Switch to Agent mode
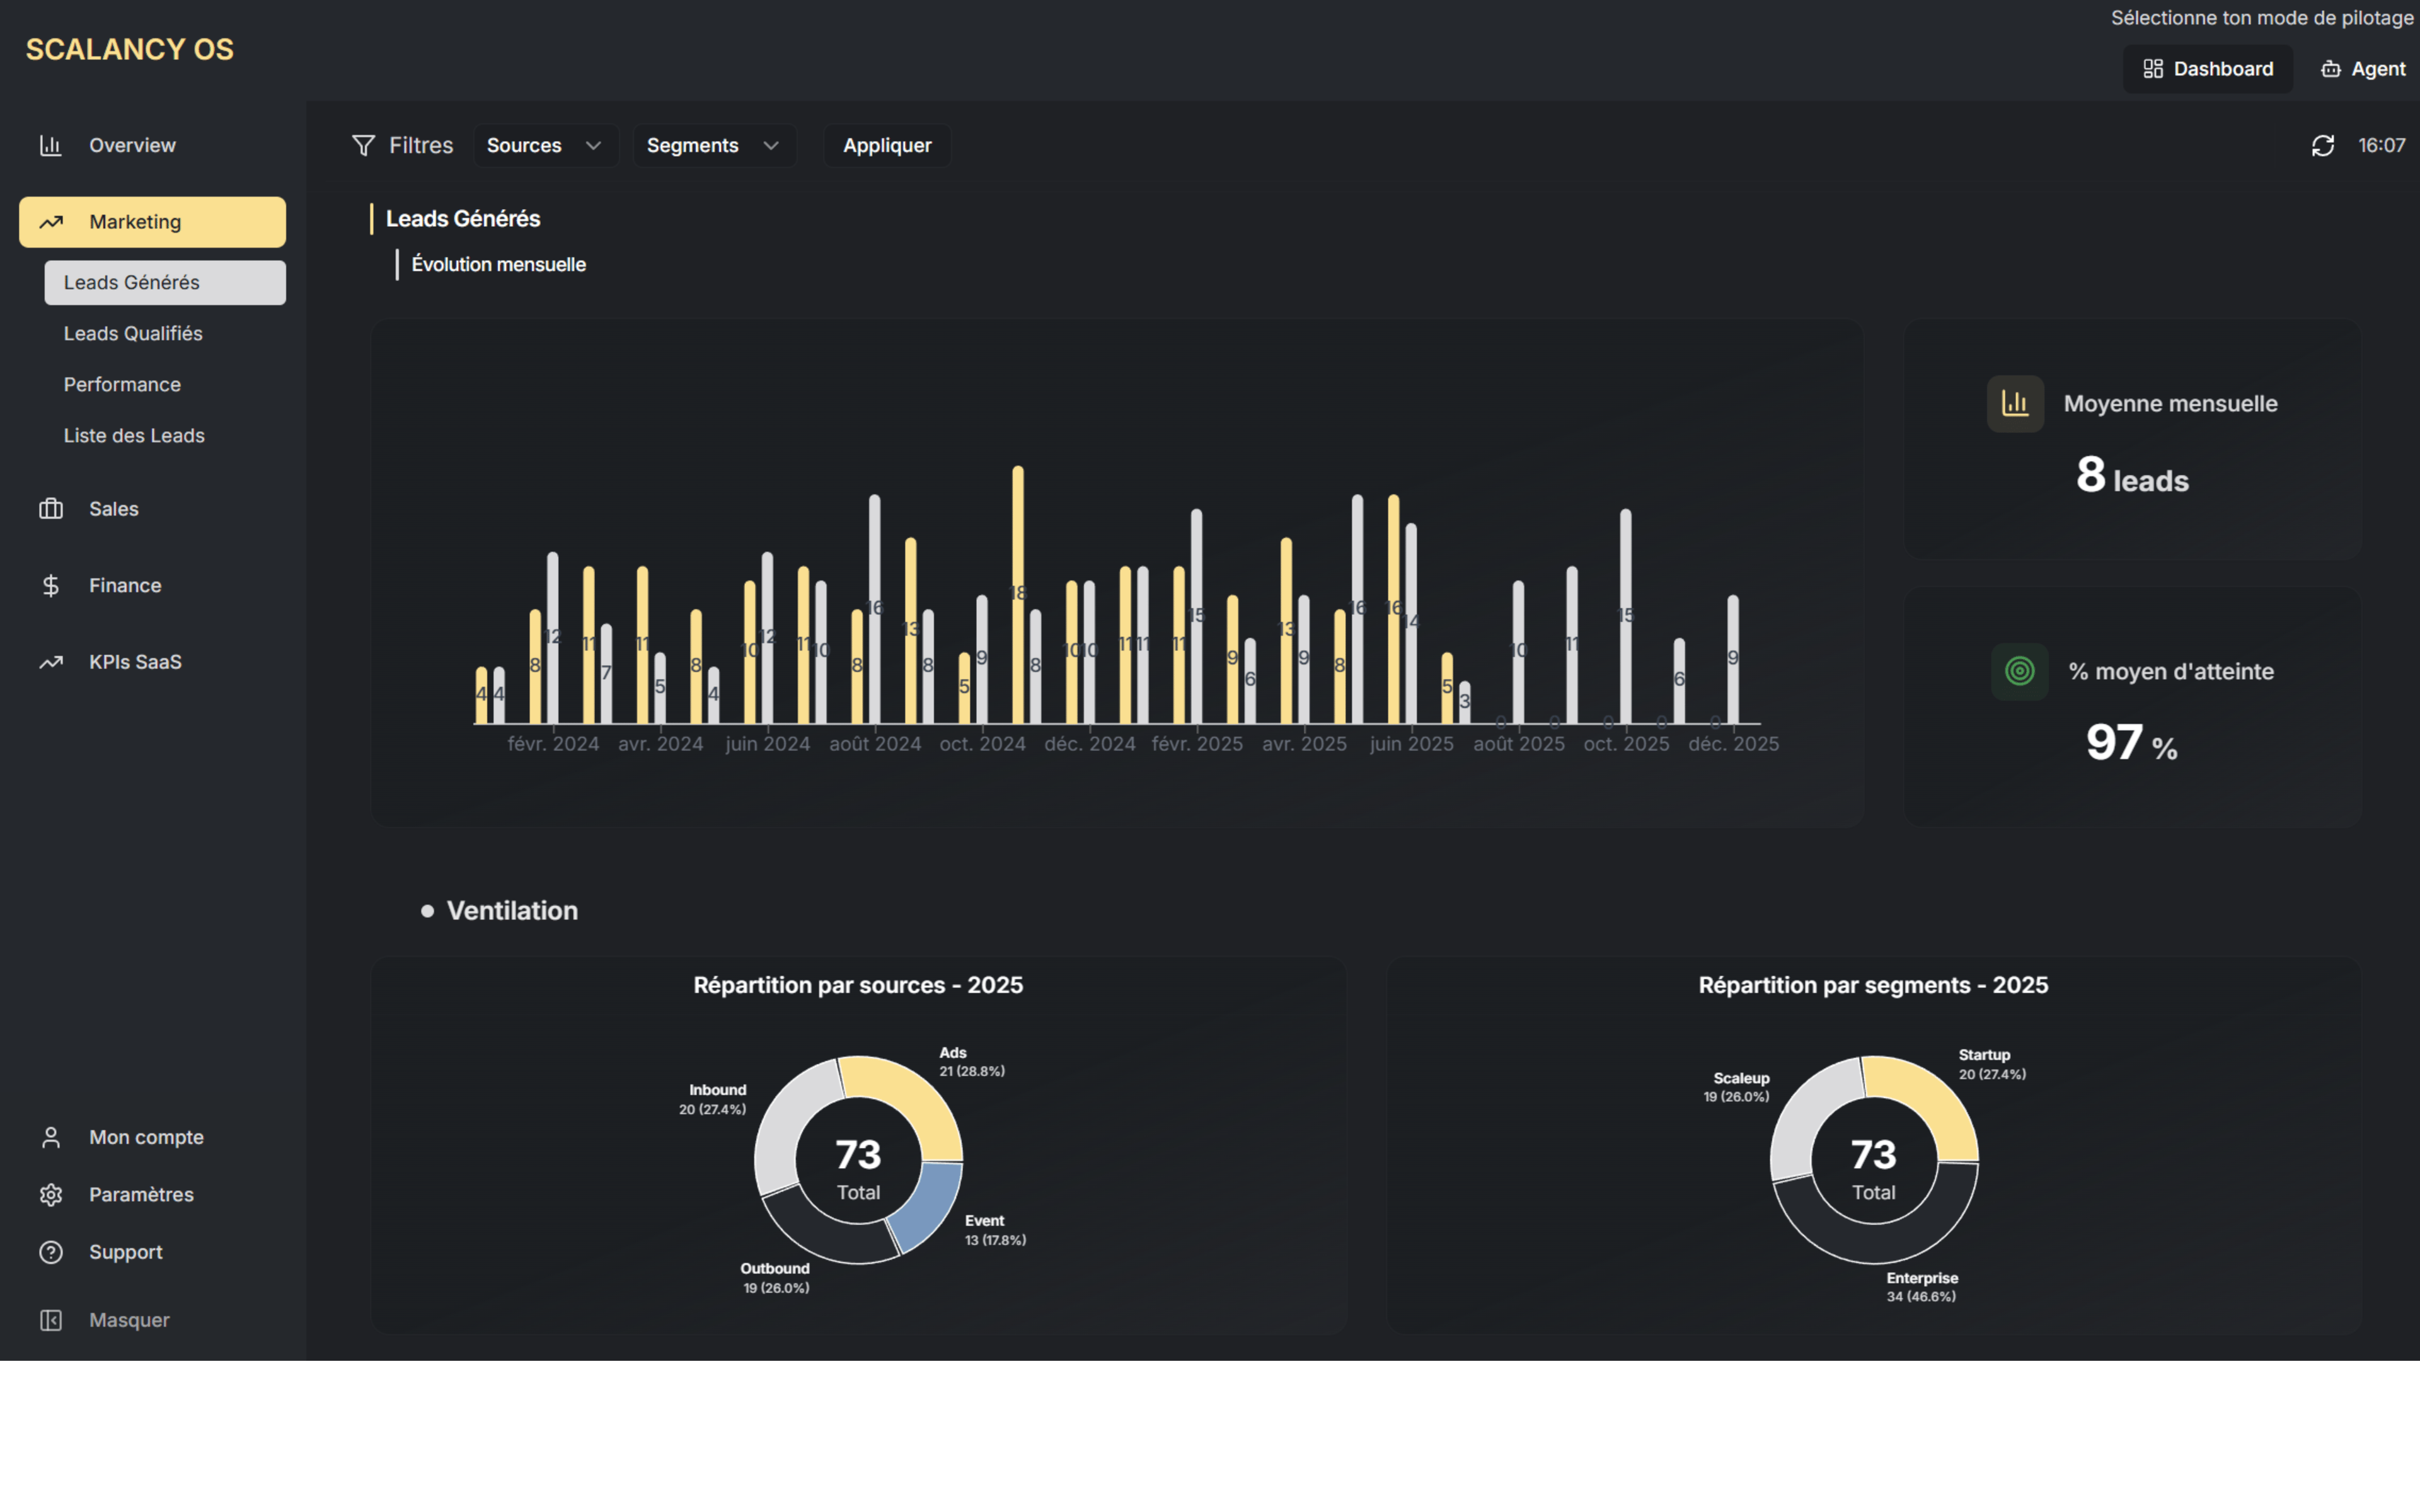 click(2361, 68)
